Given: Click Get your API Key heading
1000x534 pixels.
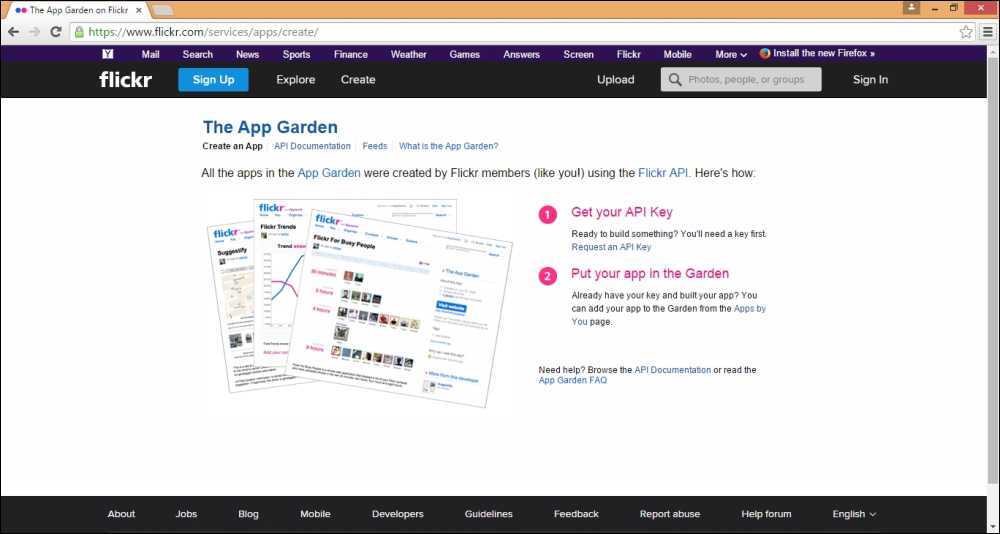Looking at the screenshot, I should 622,212.
